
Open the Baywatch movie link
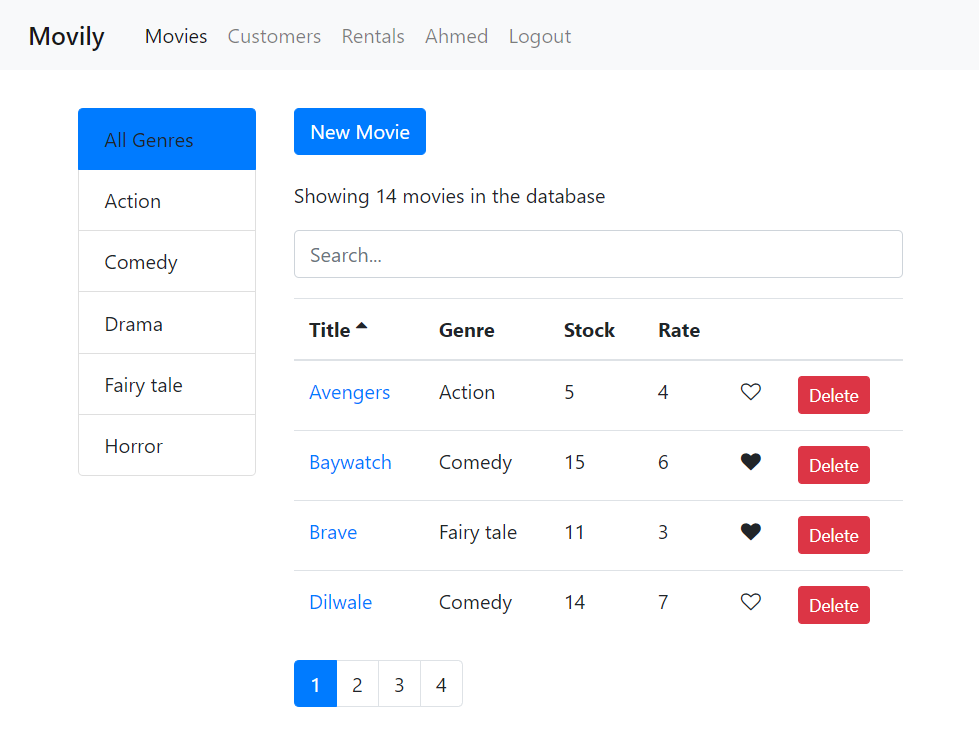tap(350, 462)
